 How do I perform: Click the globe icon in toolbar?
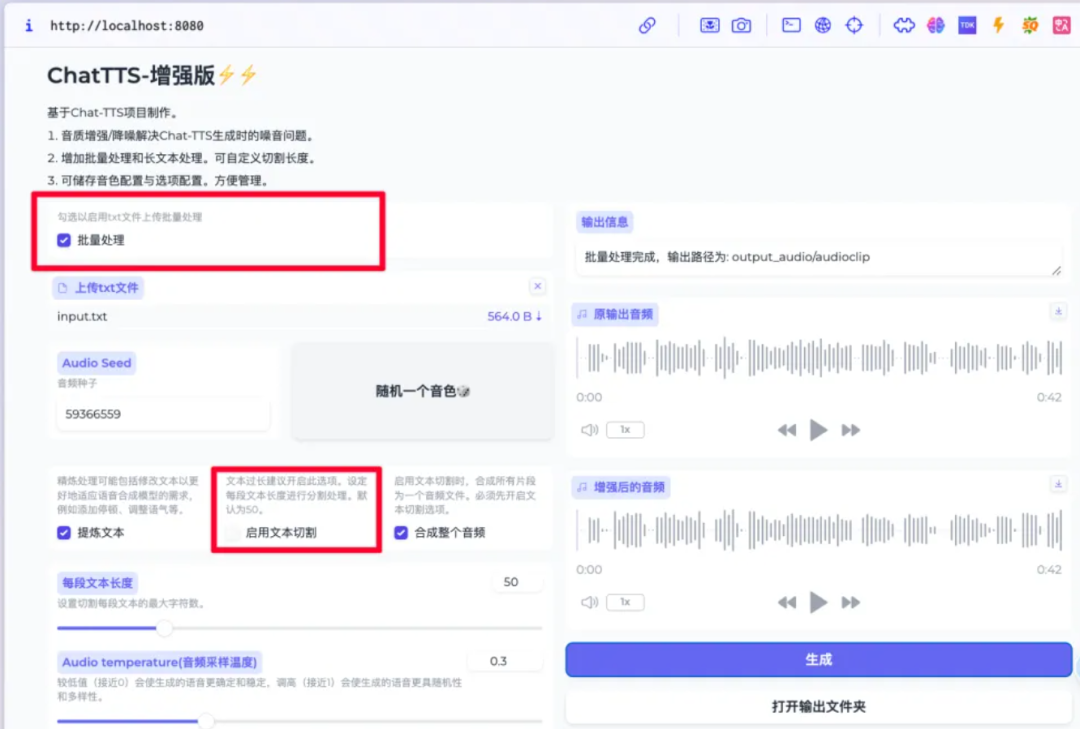(822, 25)
